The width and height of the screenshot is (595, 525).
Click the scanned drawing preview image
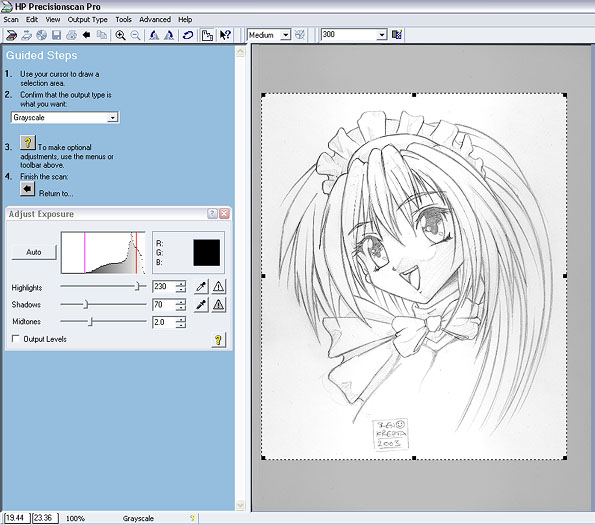pos(414,277)
